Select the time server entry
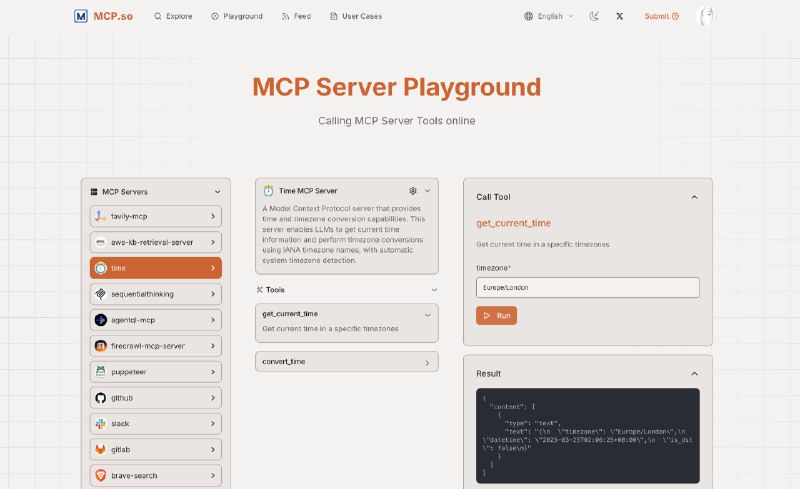 point(156,268)
